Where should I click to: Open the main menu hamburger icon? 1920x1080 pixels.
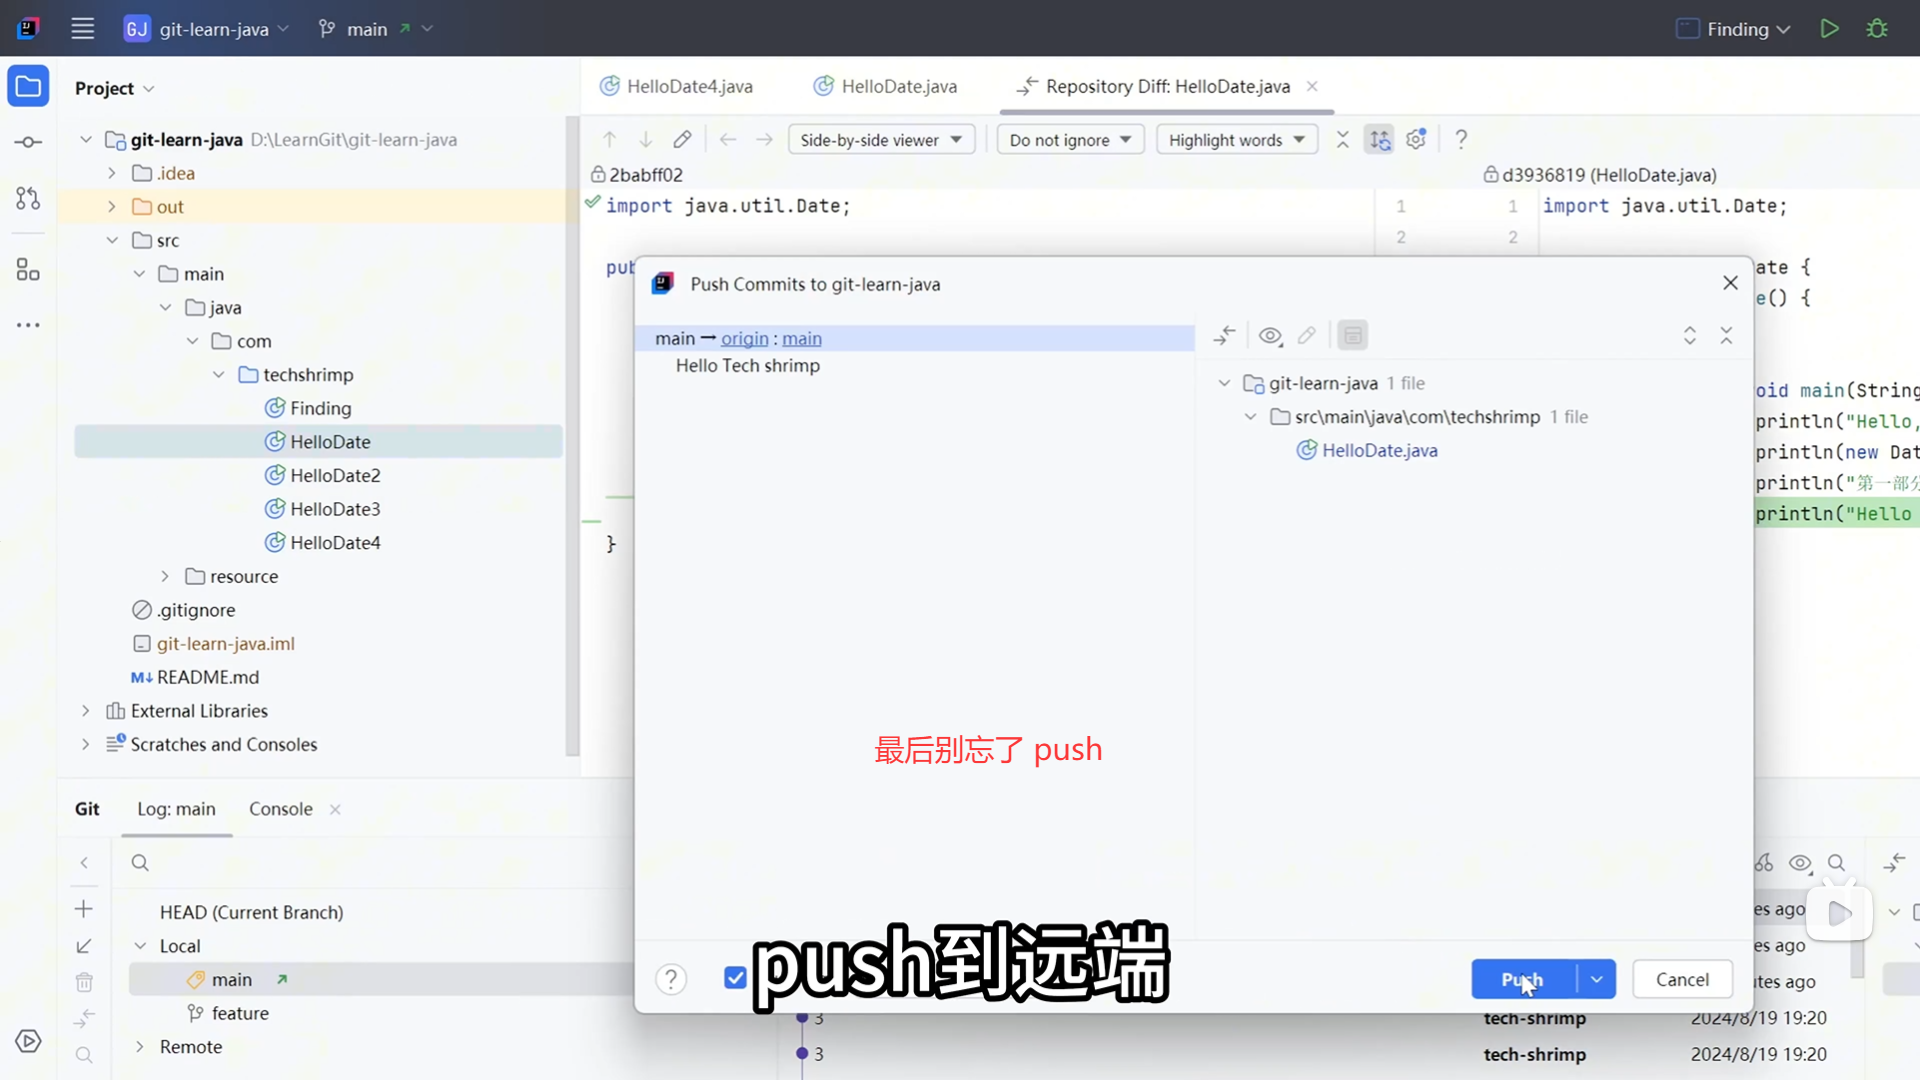83,29
